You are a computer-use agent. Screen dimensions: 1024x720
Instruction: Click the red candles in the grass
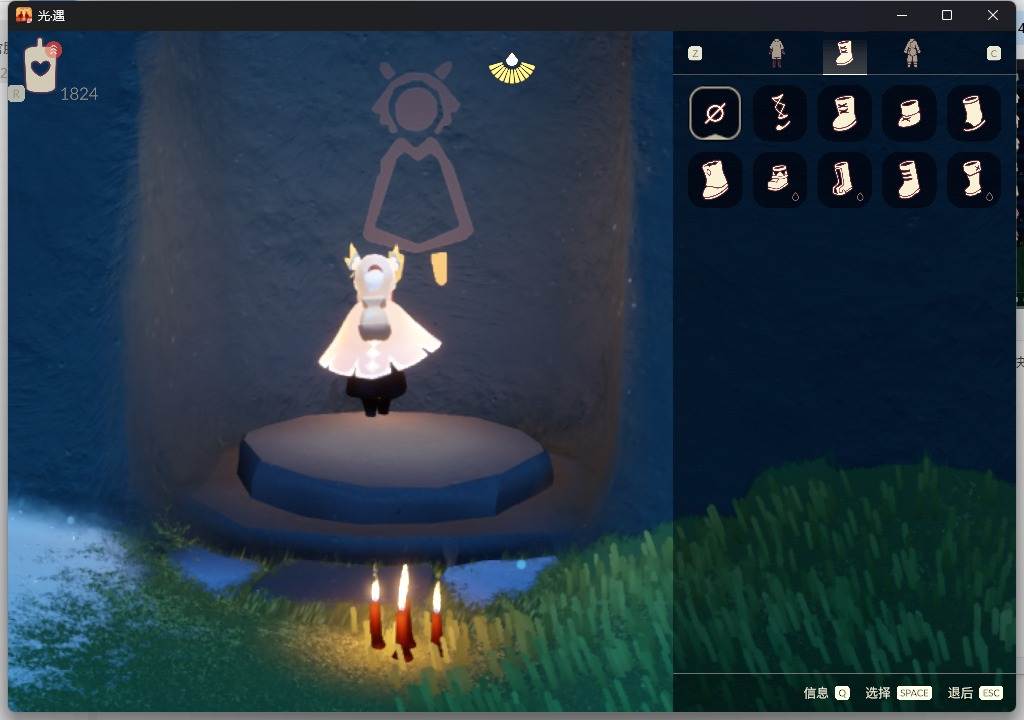point(405,614)
